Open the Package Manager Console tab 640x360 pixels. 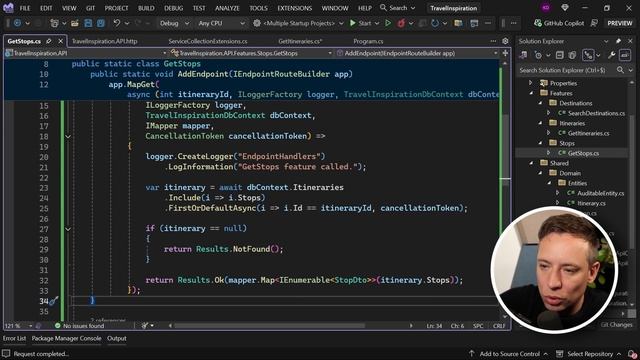67,338
